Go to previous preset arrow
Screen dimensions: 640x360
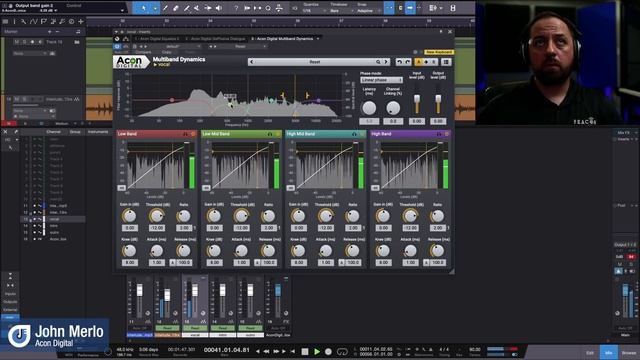251,62
